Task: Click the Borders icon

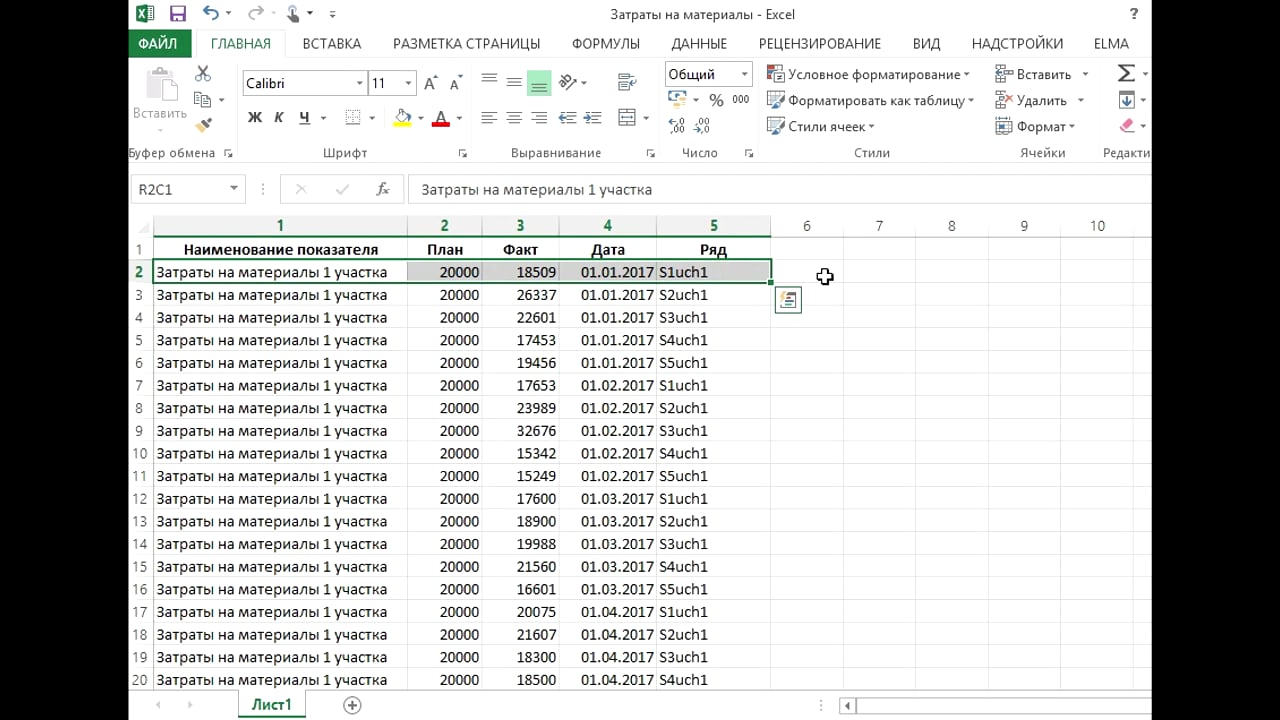Action: click(x=352, y=118)
